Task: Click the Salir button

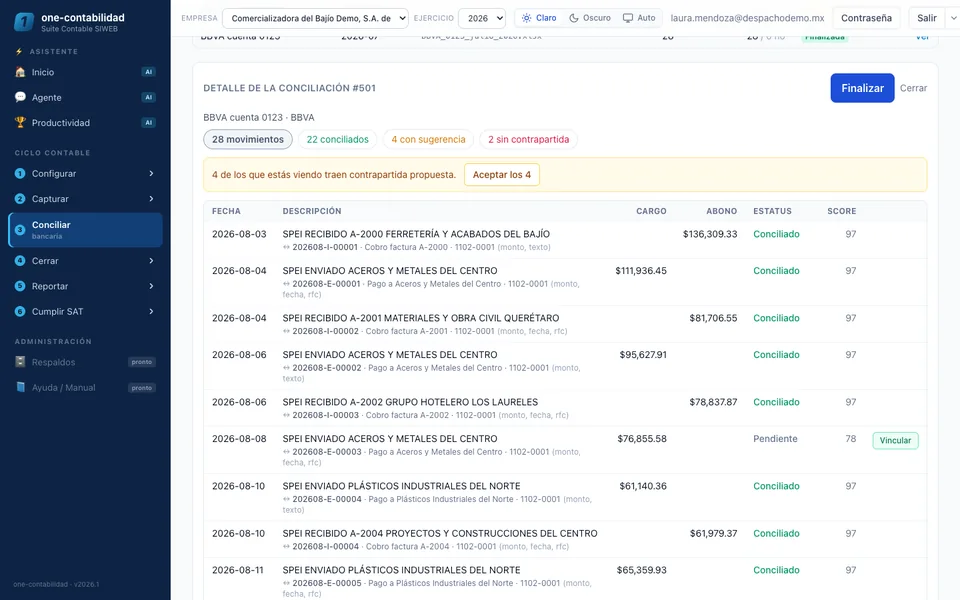Action: tap(926, 18)
